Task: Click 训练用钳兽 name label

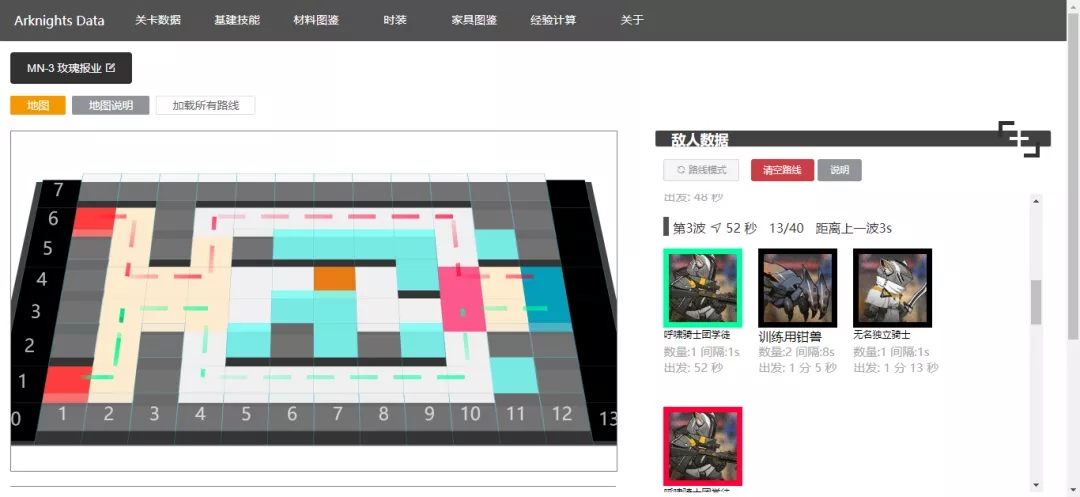Action: point(789,337)
